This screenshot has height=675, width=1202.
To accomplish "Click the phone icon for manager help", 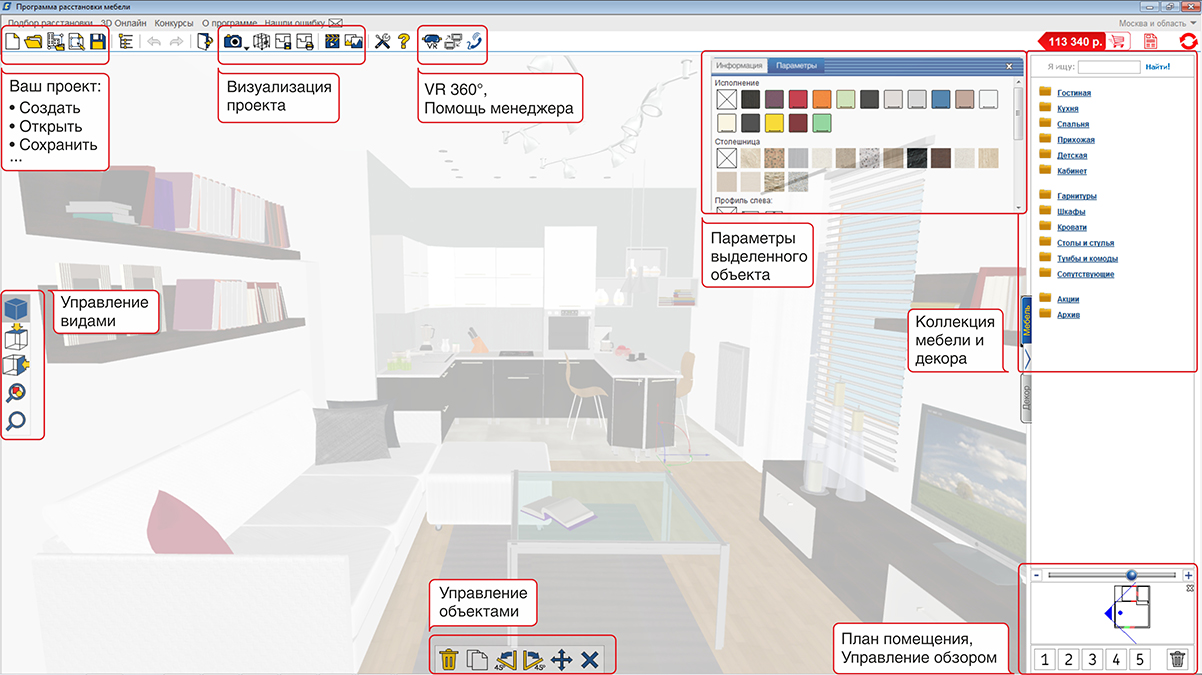I will [x=475, y=42].
